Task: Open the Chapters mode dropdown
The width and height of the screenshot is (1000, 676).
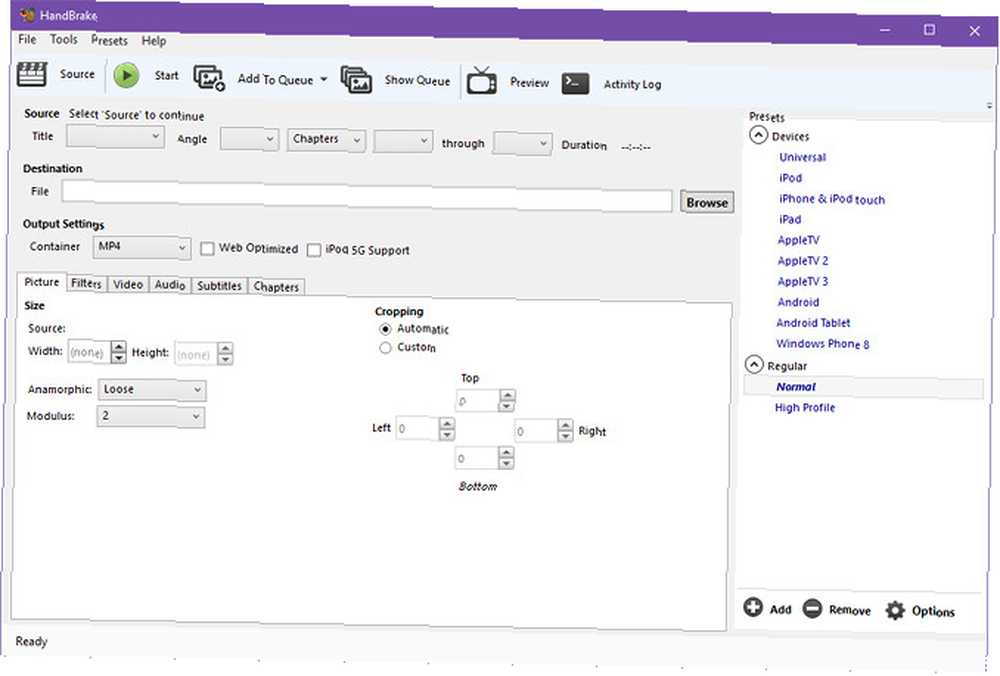Action: pos(326,140)
